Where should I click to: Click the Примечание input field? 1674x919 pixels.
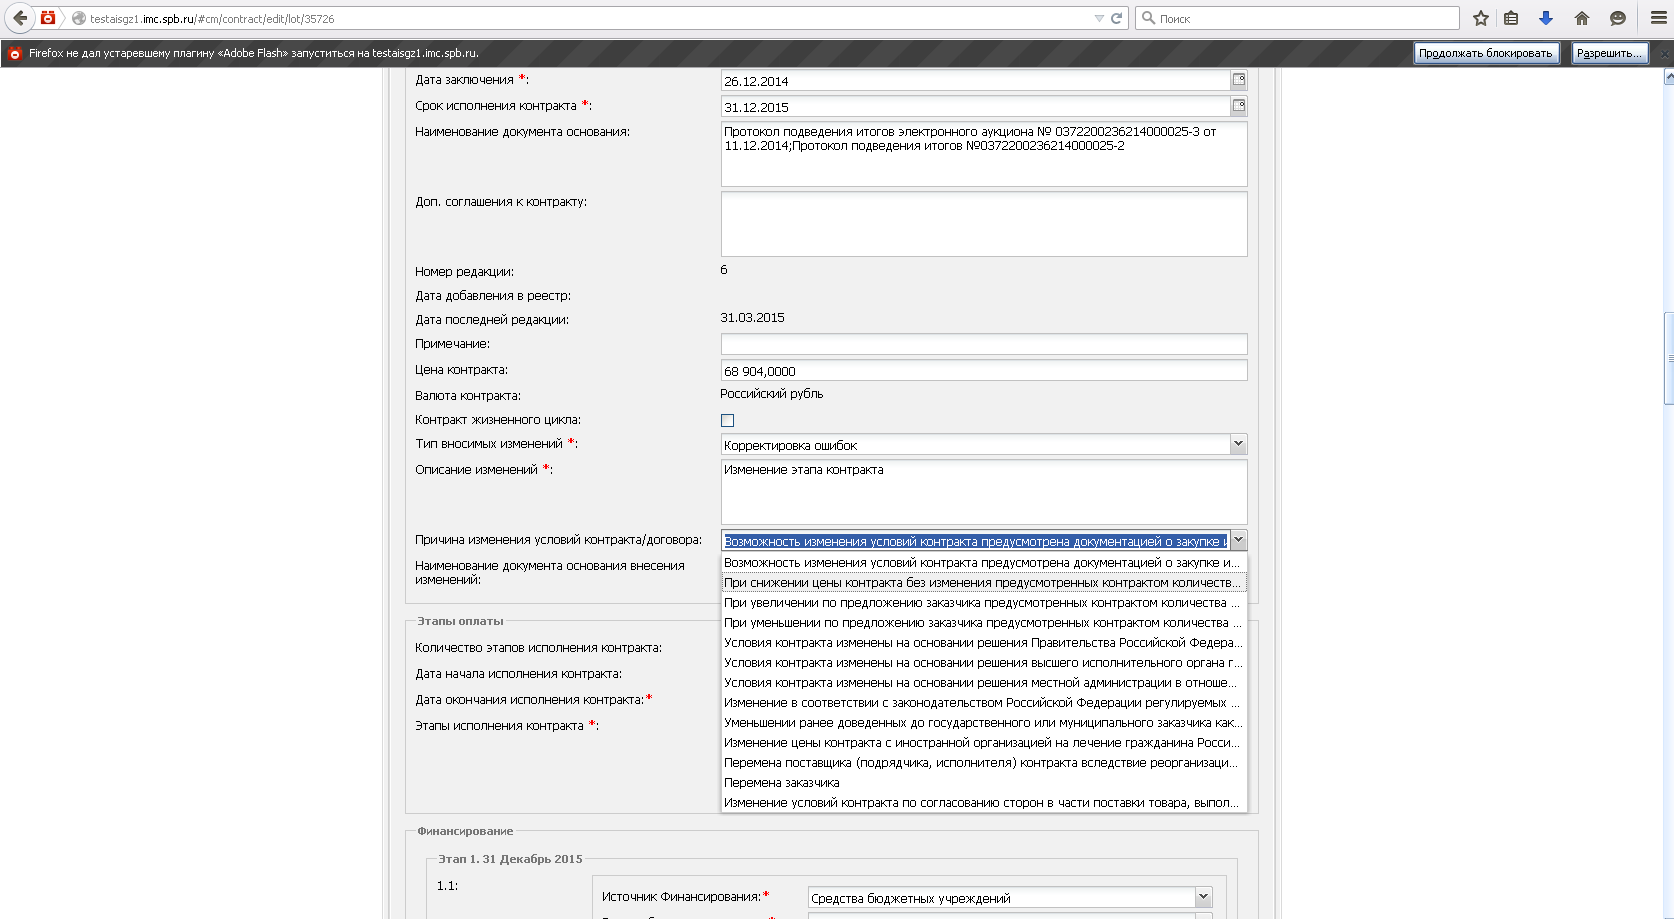click(984, 344)
